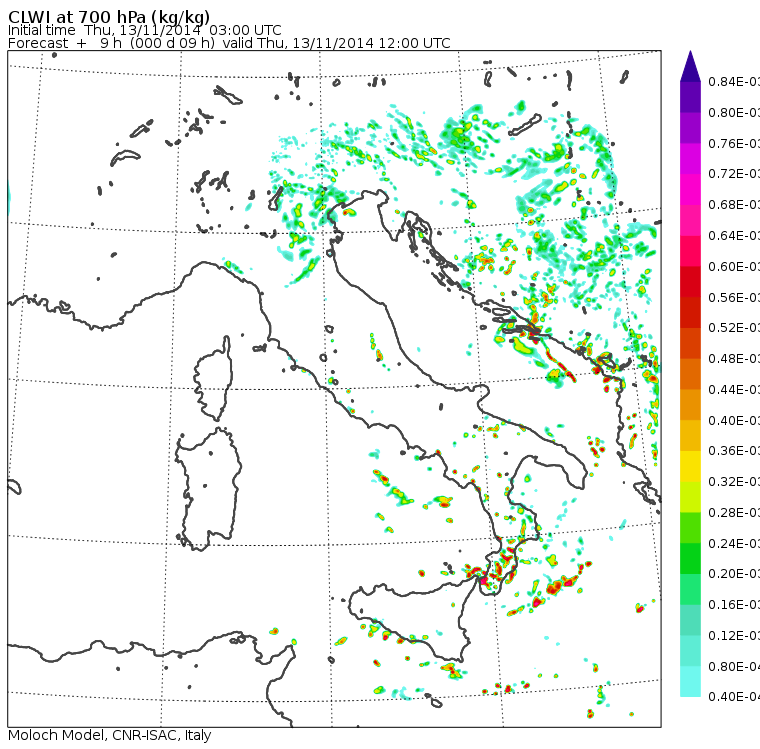Image resolution: width=760 pixels, height=749 pixels.
Task: Click the 'Forecast + 9 h' validity line
Action: click(x=229, y=43)
